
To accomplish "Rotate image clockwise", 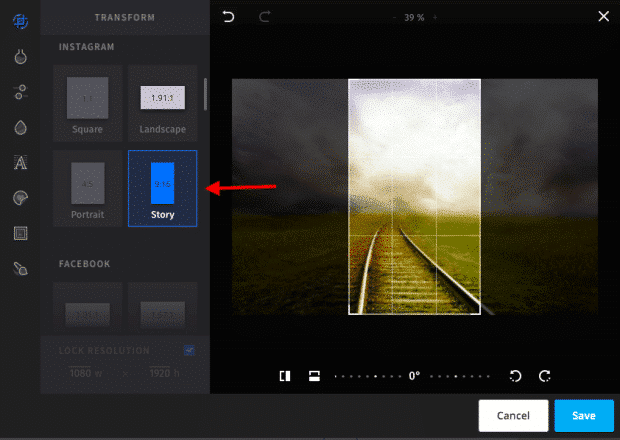I will 545,376.
